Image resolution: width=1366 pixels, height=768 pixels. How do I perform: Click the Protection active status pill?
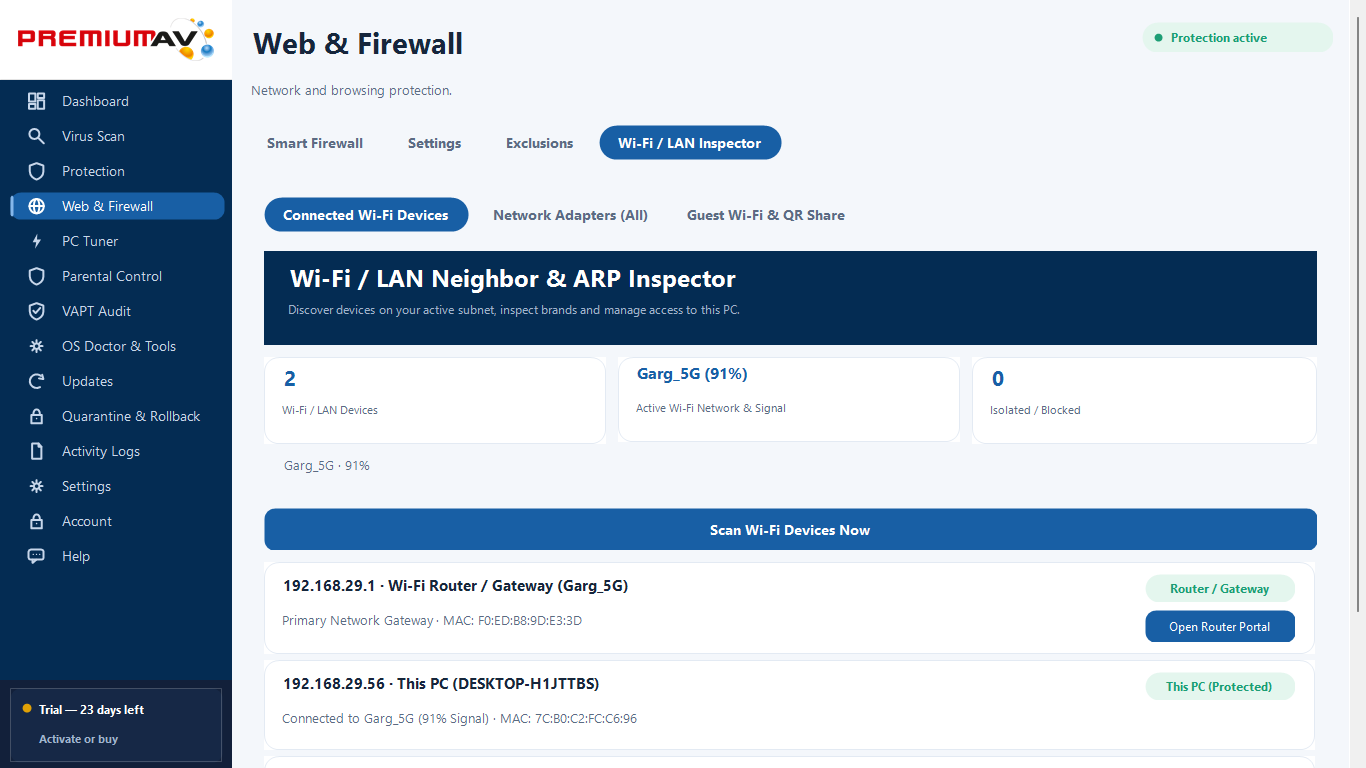[1238, 38]
